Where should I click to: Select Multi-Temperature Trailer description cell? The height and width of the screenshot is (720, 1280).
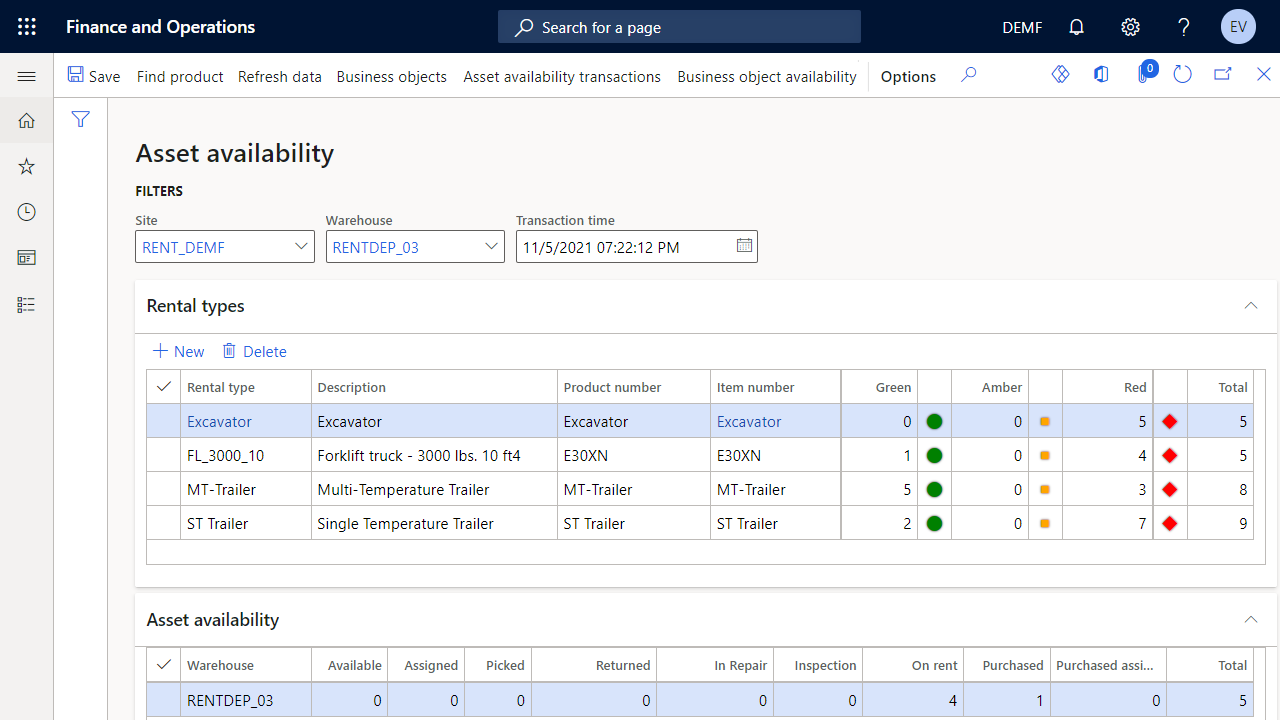[x=434, y=489]
